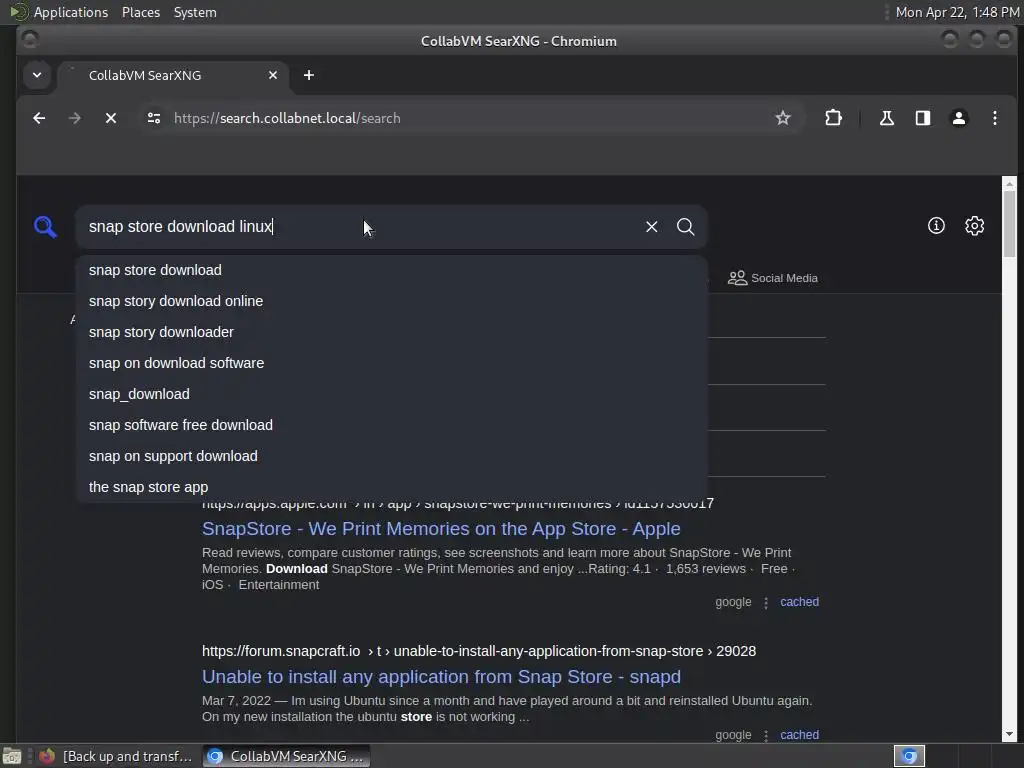The width and height of the screenshot is (1024, 768).
Task: Click the address bar URL
Action: point(287,118)
